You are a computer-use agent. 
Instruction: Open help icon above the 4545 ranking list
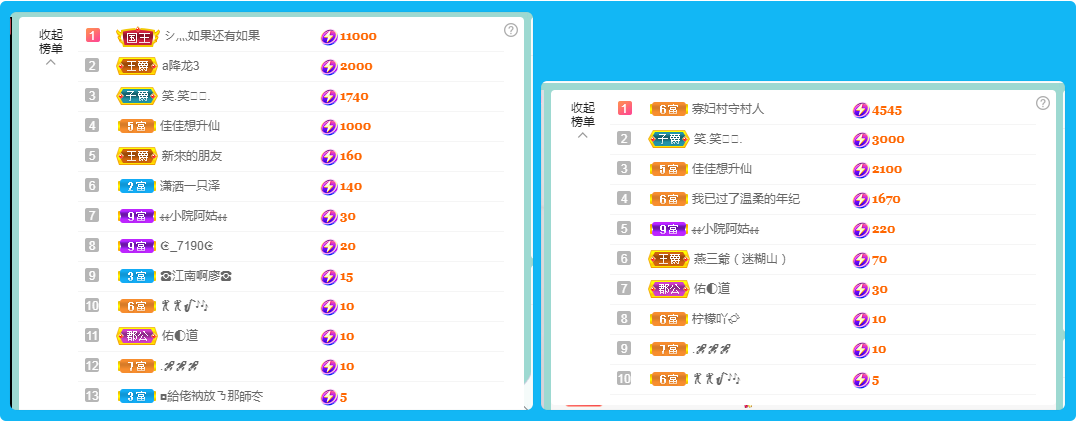pos(1042,103)
